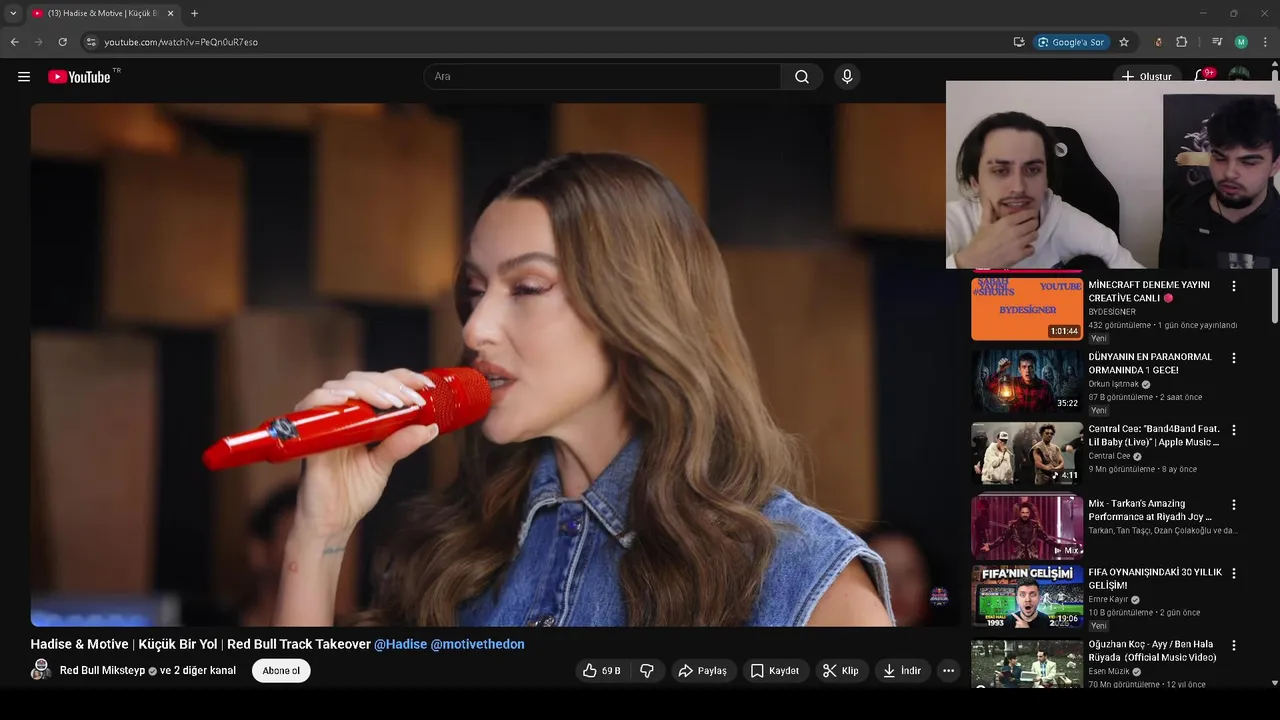This screenshot has width=1280, height=720.
Task: Open the YouTube hamburger guide menu
Action: click(24, 77)
